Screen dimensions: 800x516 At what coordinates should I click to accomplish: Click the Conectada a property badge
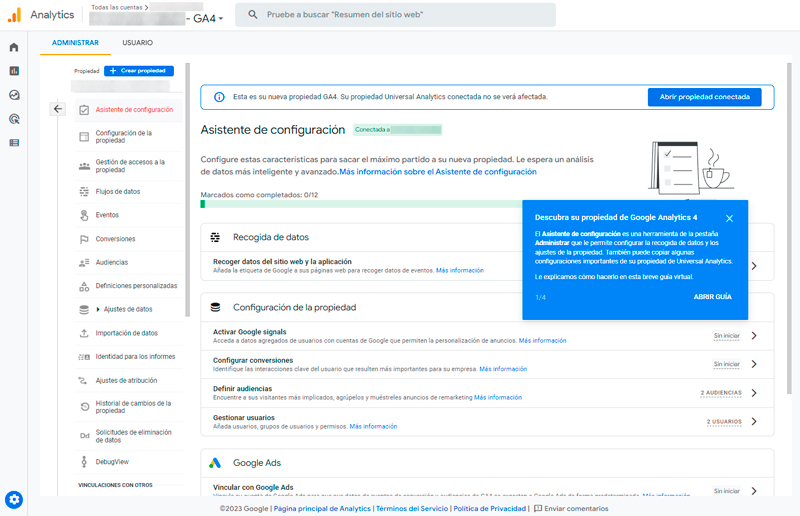click(x=397, y=130)
